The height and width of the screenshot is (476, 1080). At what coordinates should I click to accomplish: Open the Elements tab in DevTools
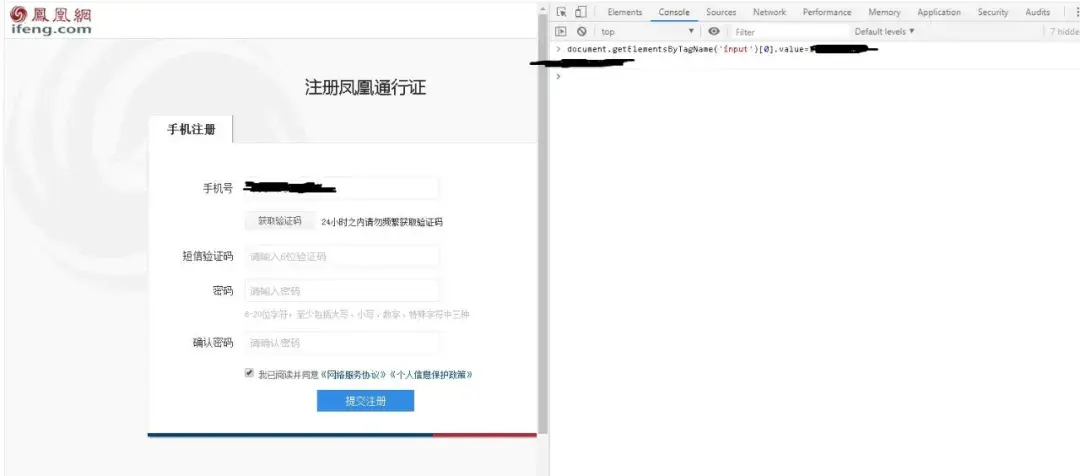point(625,12)
